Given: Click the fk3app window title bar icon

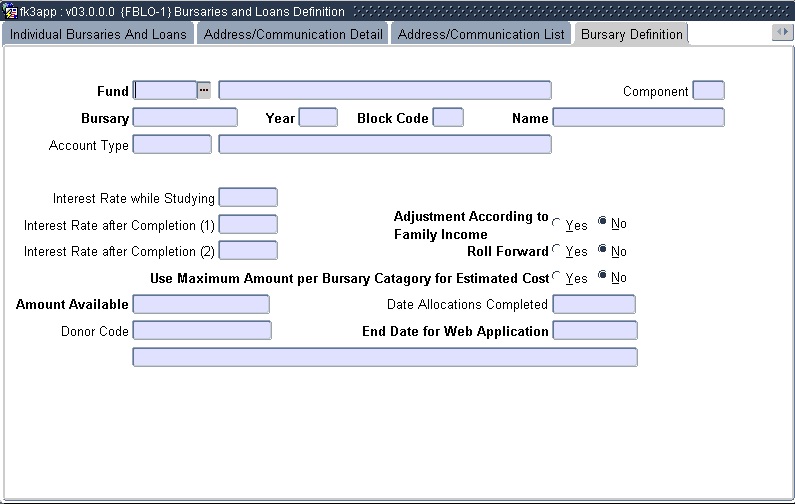Looking at the screenshot, I should point(10,11).
